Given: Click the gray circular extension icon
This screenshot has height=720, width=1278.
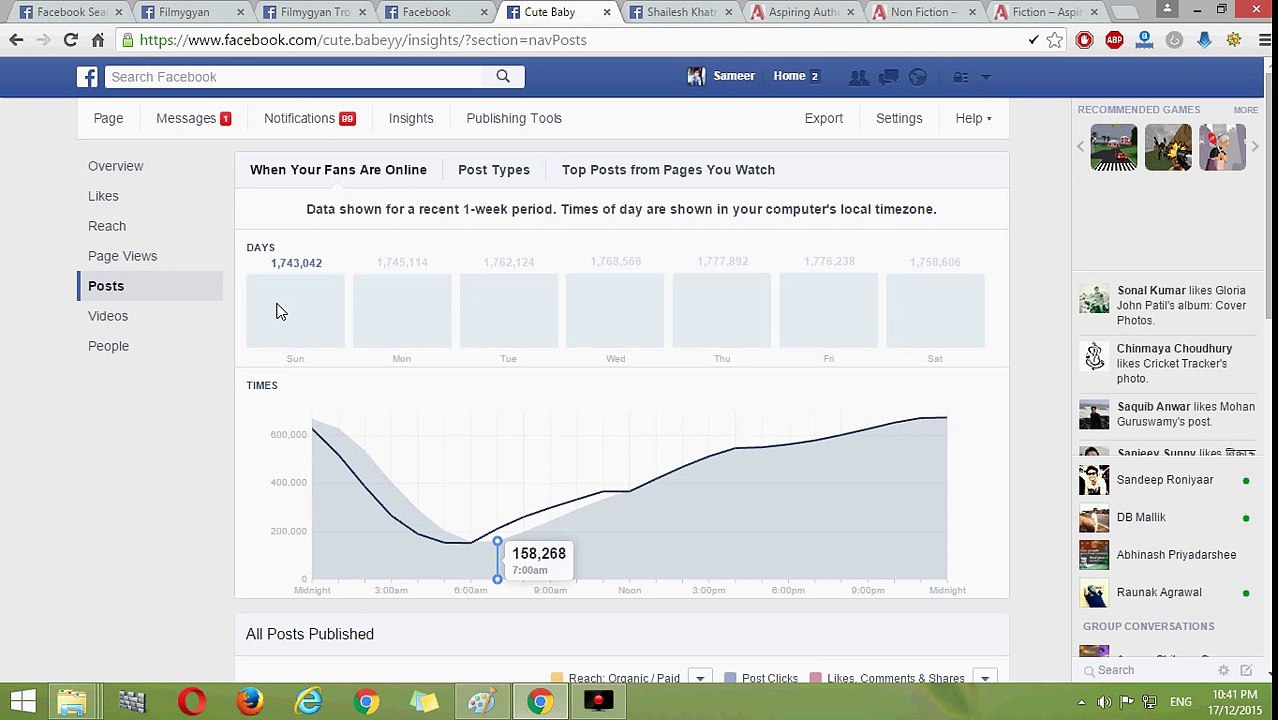Looking at the screenshot, I should (x=1174, y=40).
